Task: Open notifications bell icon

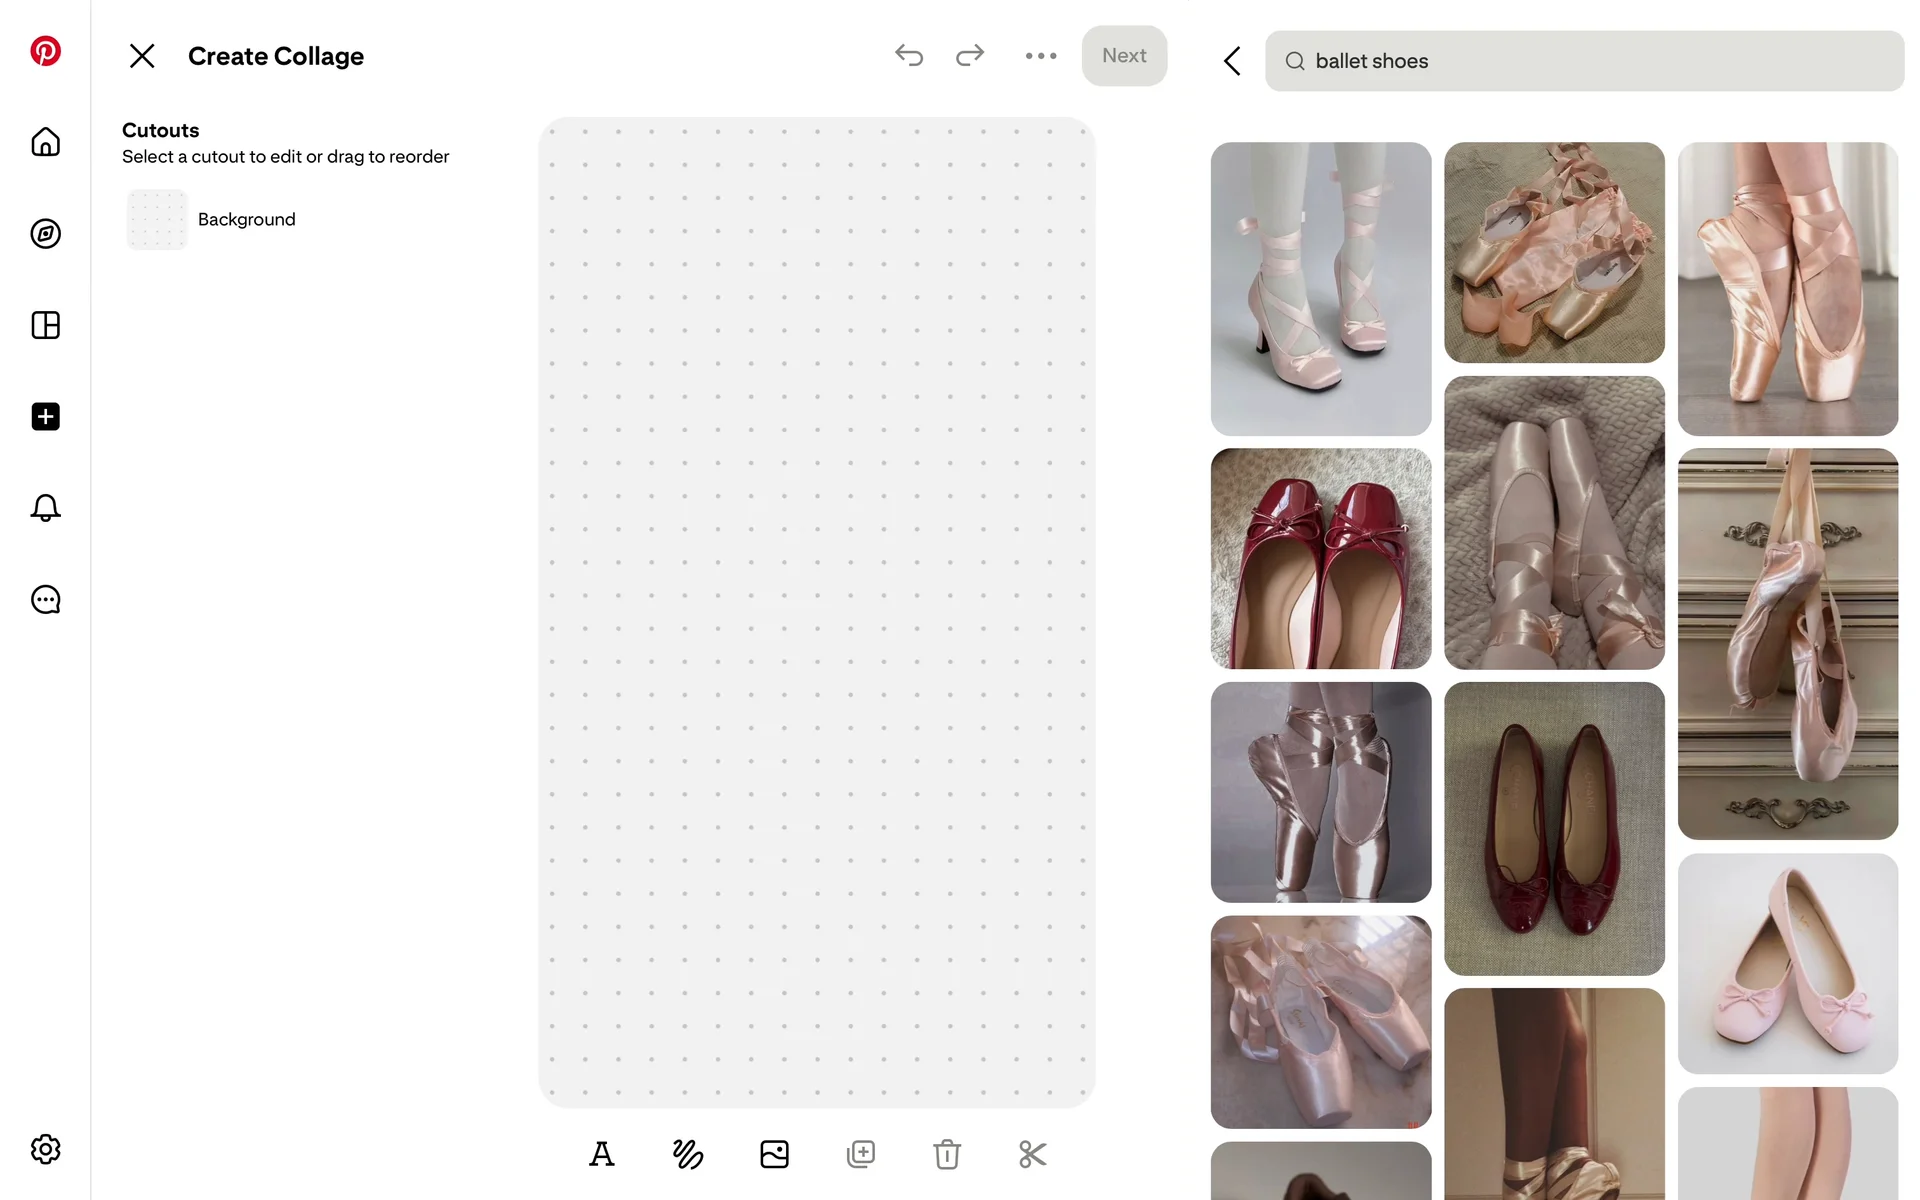Action: pos(45,508)
